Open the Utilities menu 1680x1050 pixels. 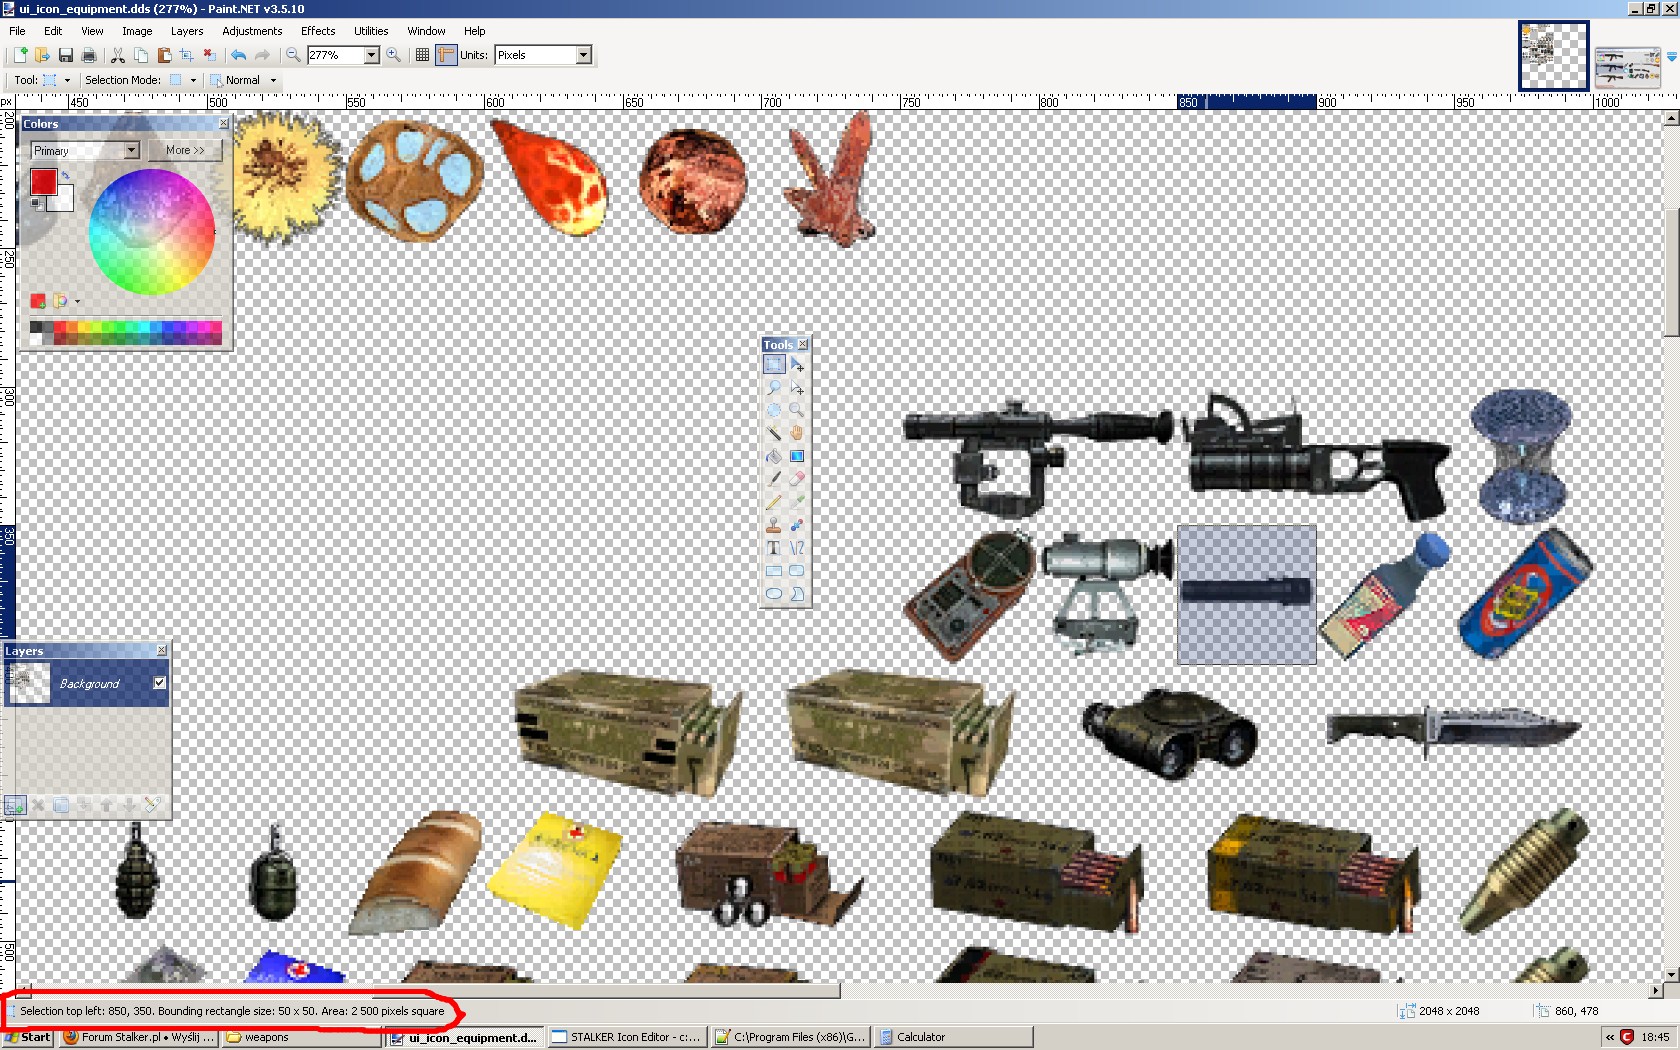coord(371,31)
